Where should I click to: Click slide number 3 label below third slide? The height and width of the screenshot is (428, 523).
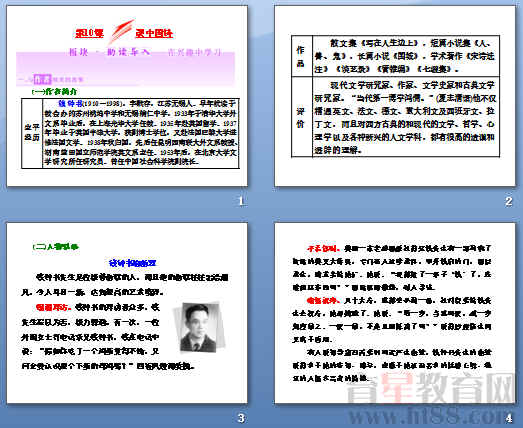pyautogui.click(x=241, y=418)
